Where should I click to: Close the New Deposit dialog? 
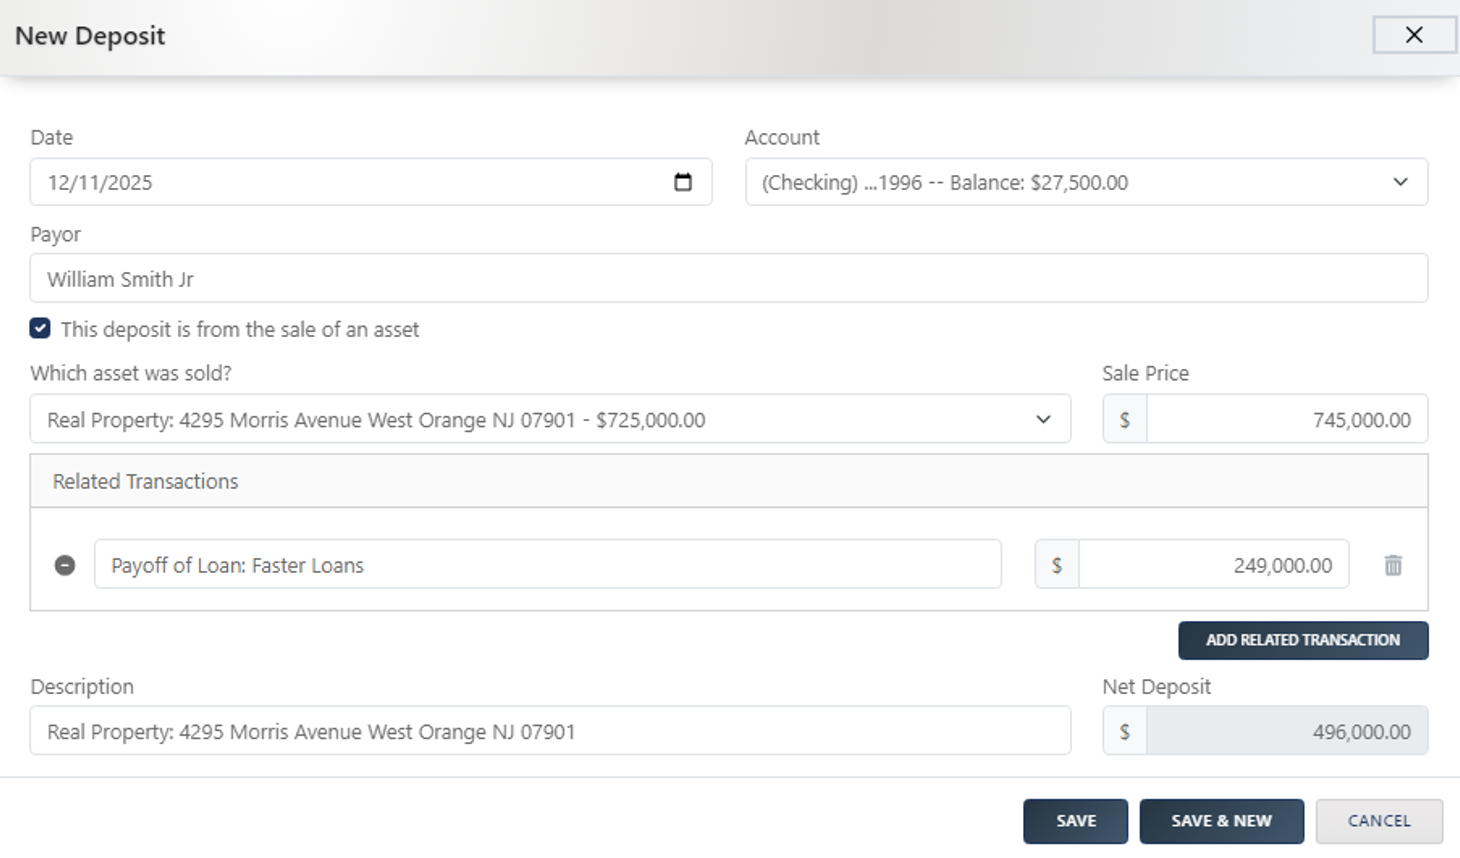pyautogui.click(x=1414, y=35)
